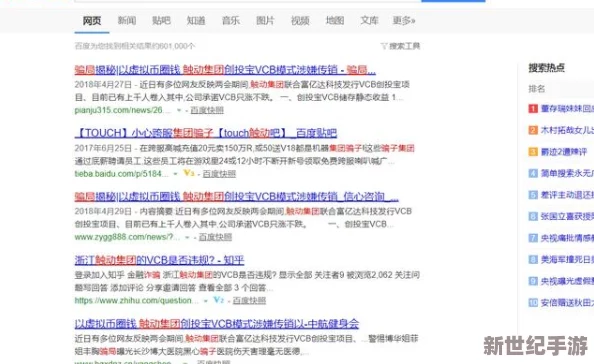Open 【TOUCH】小心跨服集团骗子 百度贴吧 result
The height and width of the screenshot is (364, 594).
click(x=206, y=133)
